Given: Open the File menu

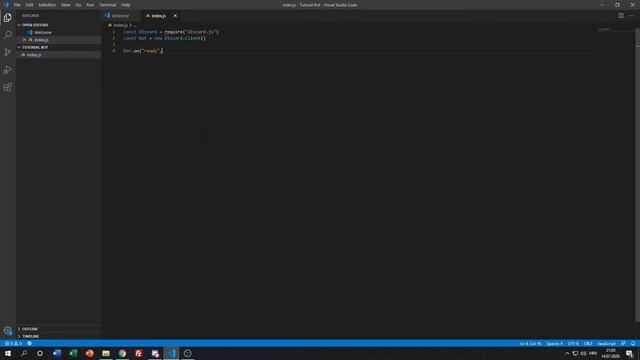Looking at the screenshot, I should [x=17, y=5].
